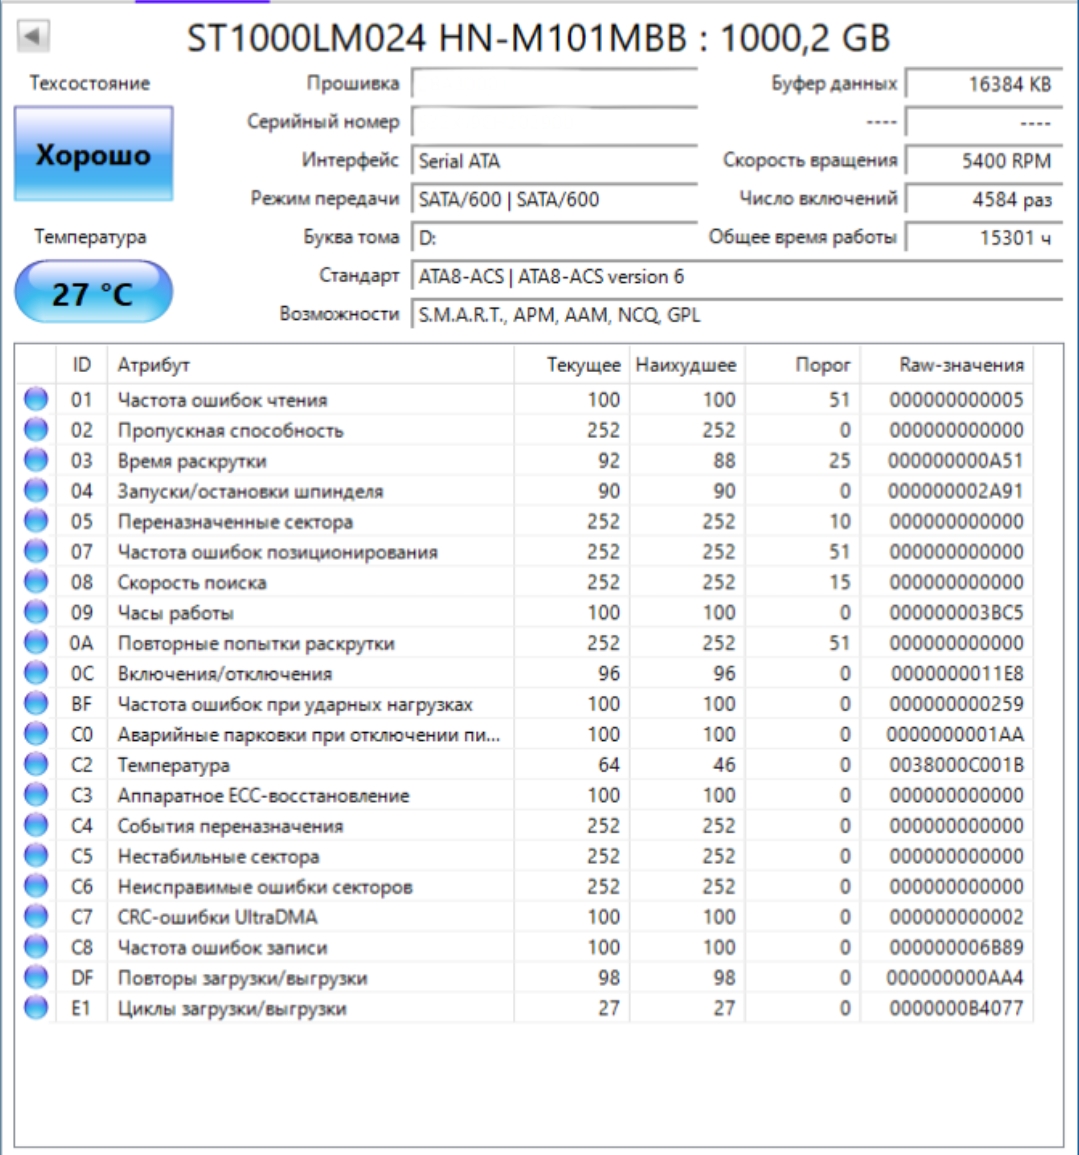Click status icon for attribute 04
Image resolution: width=1079 pixels, height=1155 pixels.
coord(35,491)
